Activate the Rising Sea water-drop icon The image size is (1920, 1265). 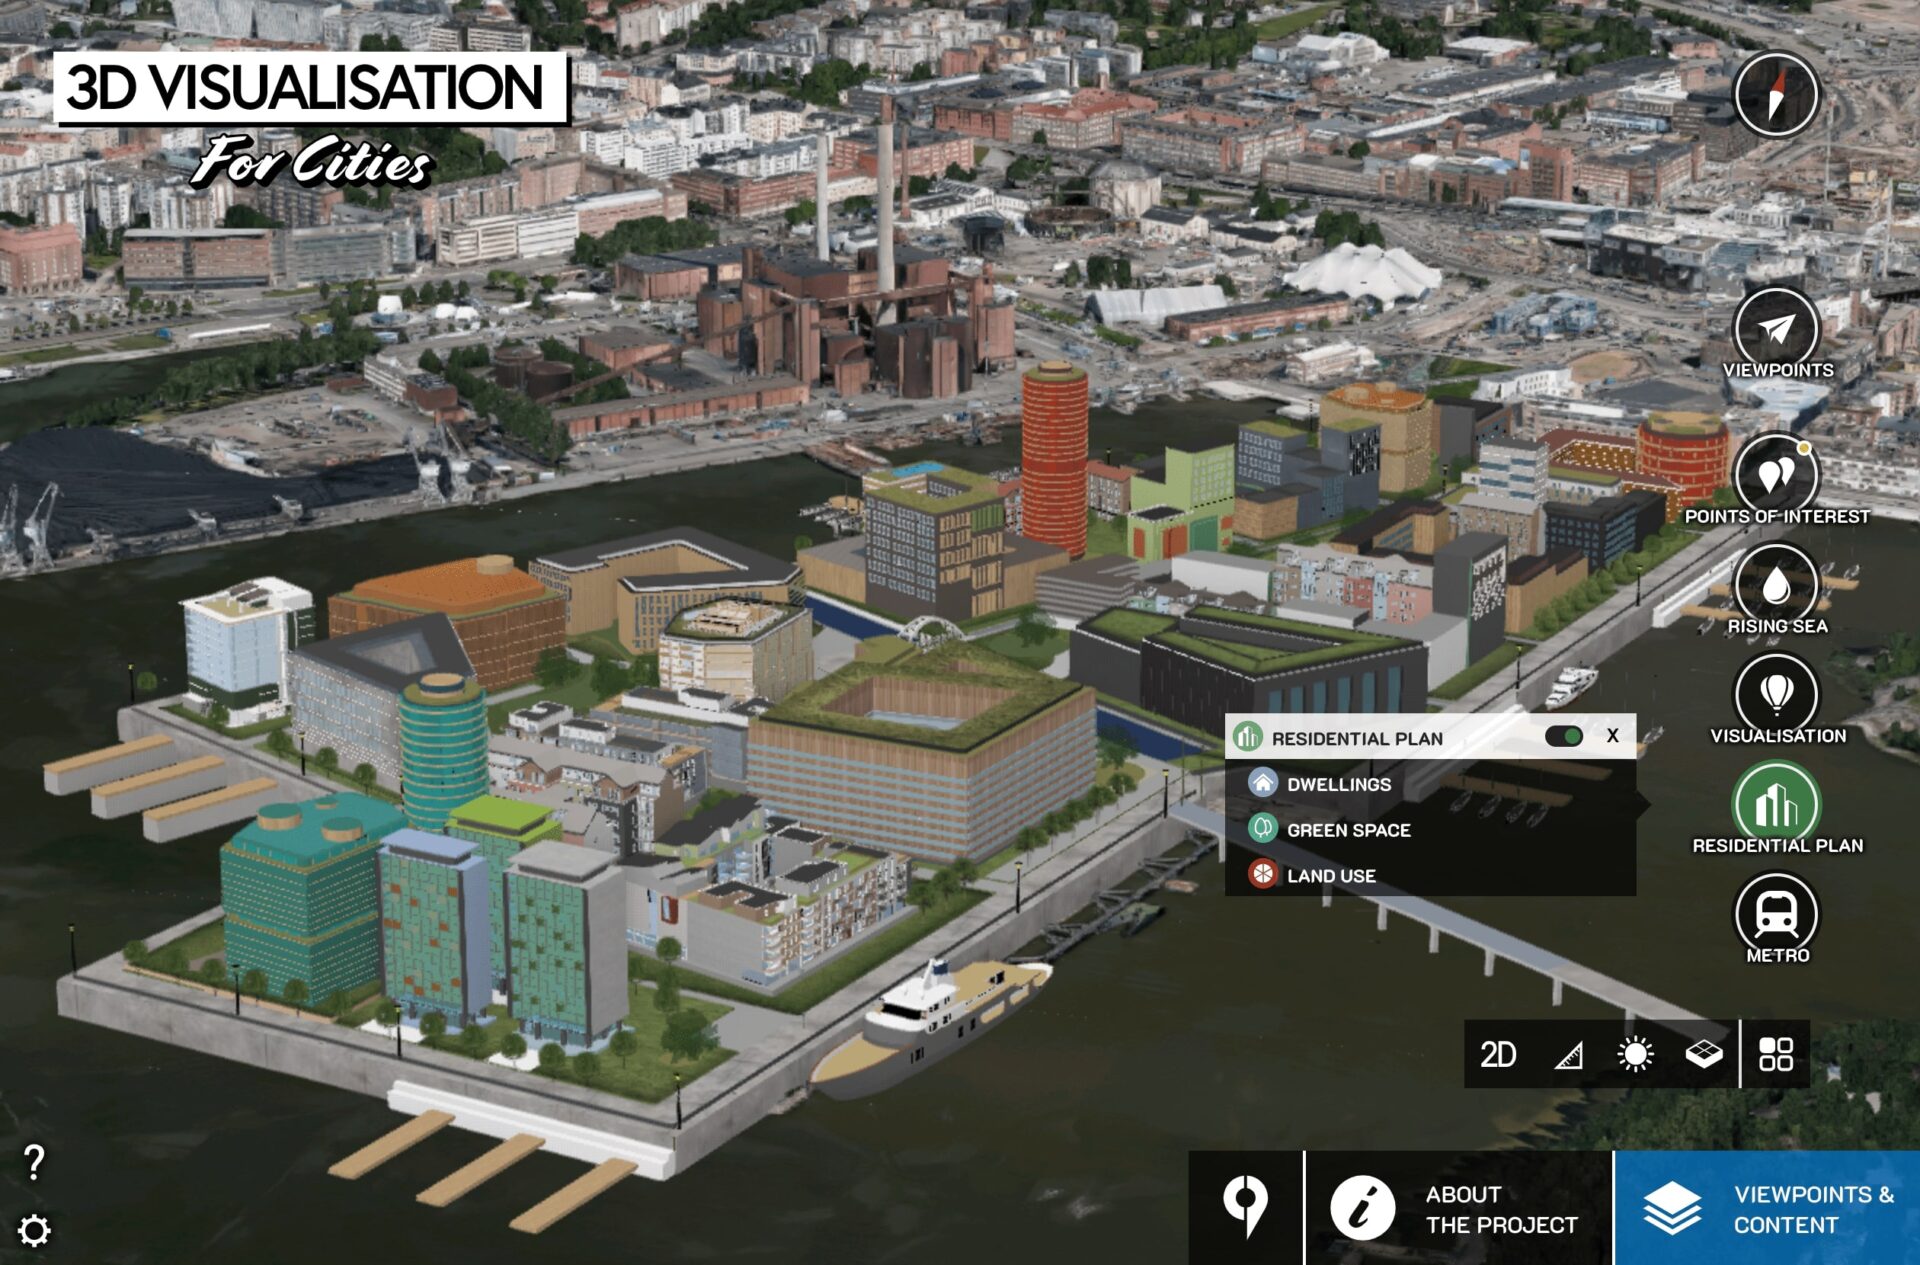point(1776,585)
